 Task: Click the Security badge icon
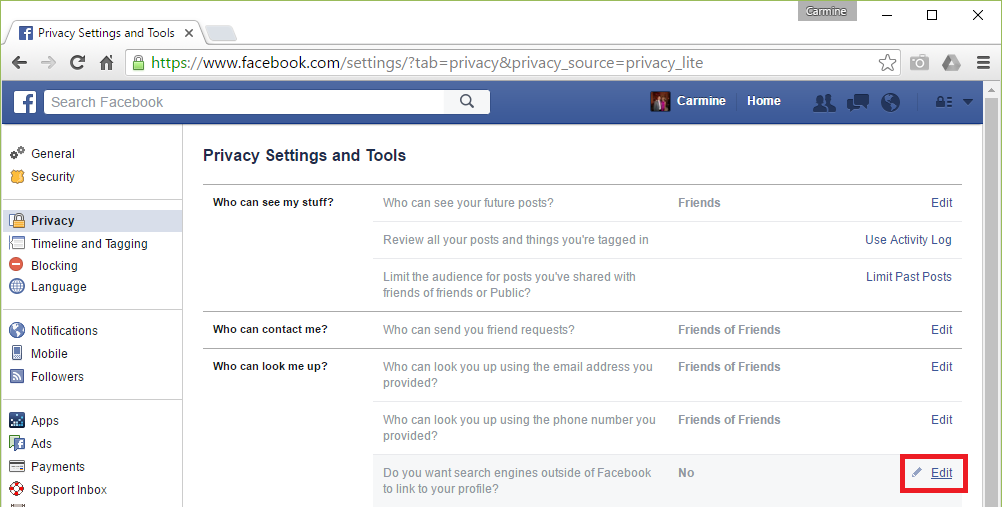pyautogui.click(x=17, y=176)
